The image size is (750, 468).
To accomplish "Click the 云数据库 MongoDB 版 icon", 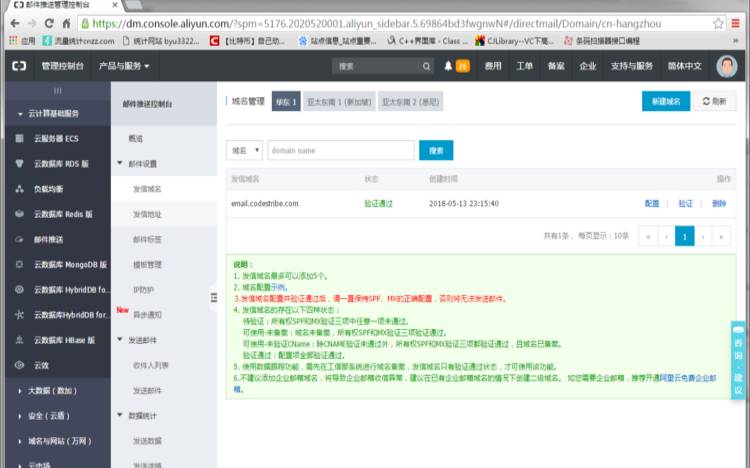I will click(20, 264).
